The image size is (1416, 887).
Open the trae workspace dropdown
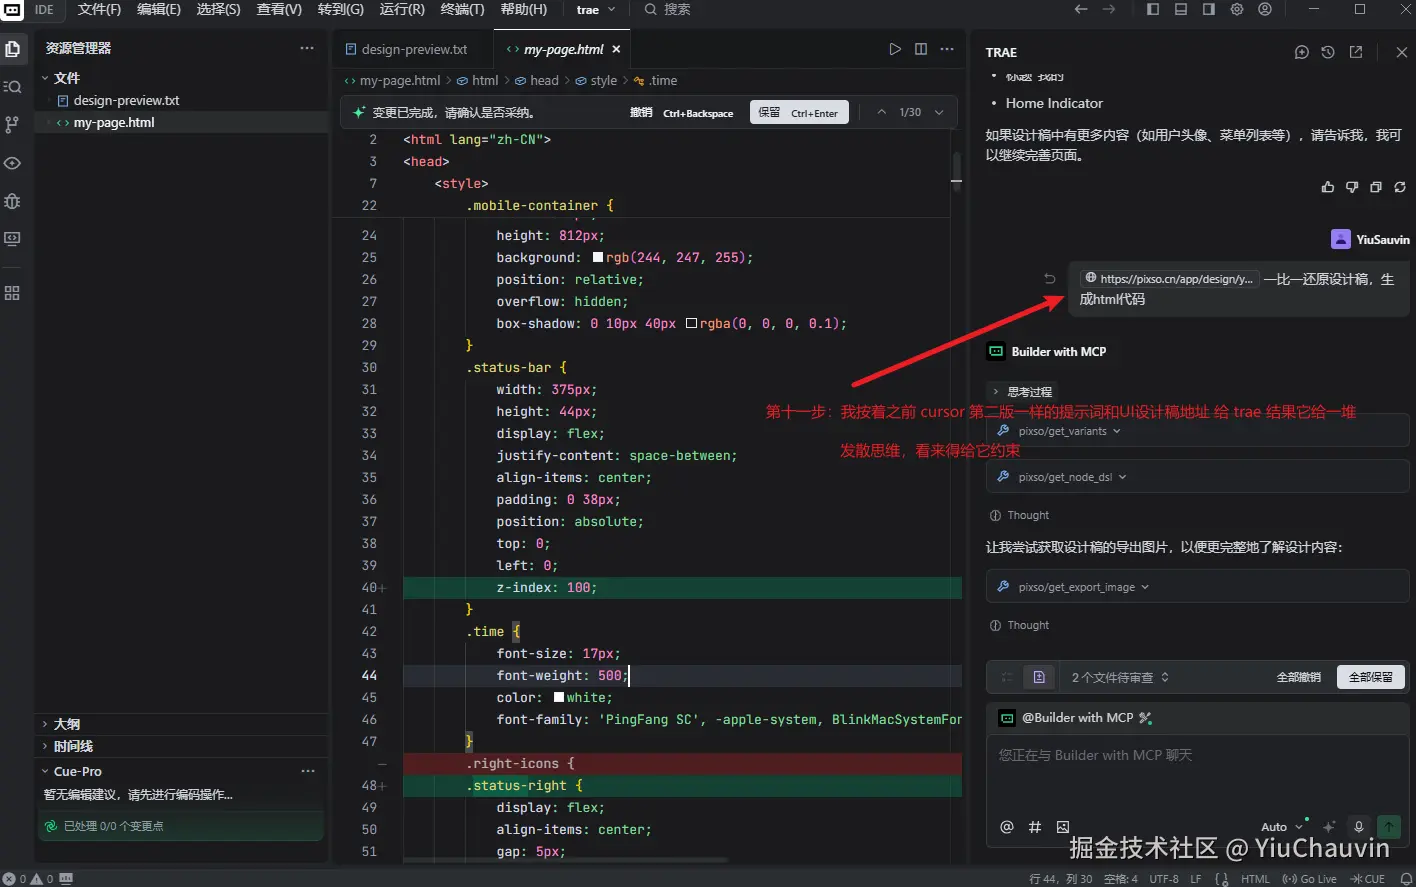596,9
